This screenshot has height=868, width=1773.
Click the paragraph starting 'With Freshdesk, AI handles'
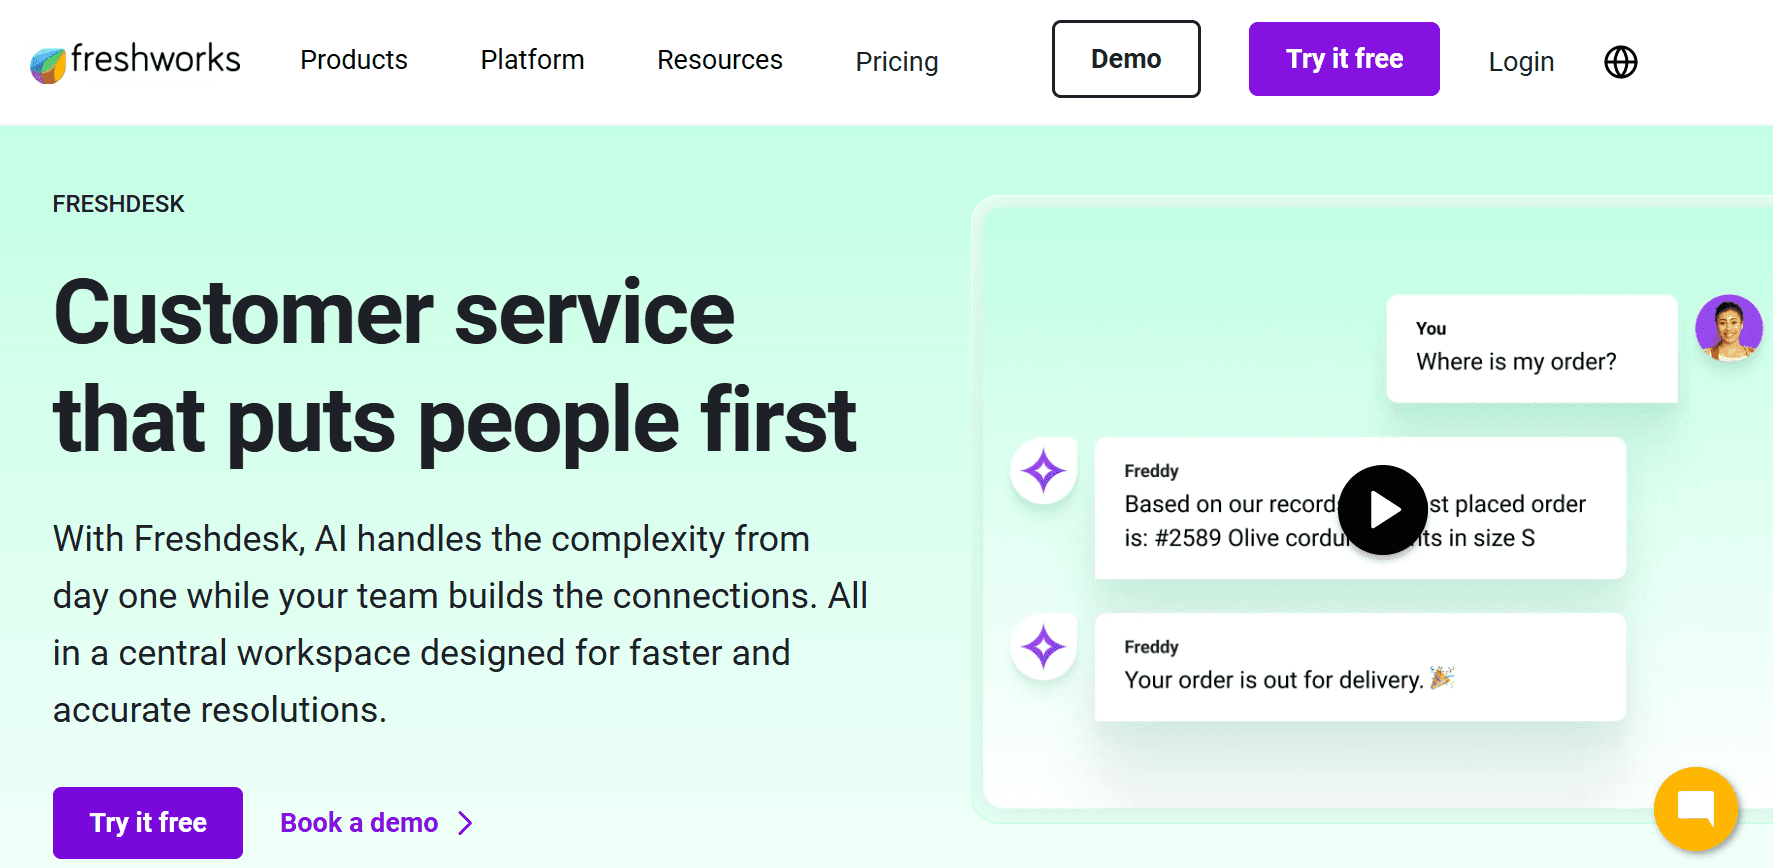(460, 624)
